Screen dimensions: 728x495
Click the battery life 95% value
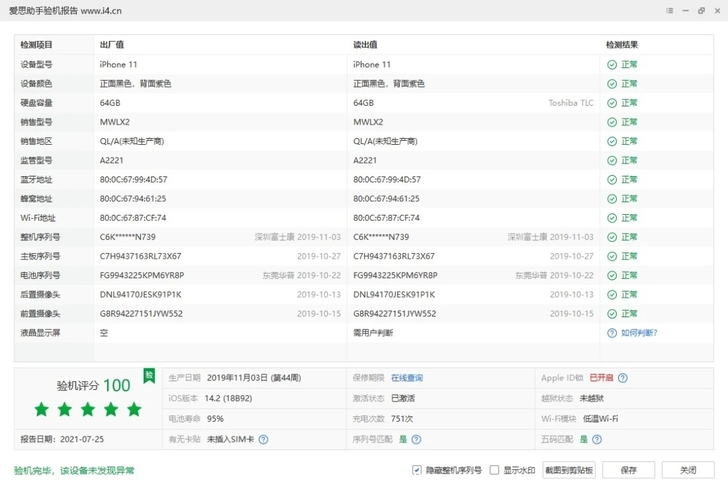click(x=215, y=419)
